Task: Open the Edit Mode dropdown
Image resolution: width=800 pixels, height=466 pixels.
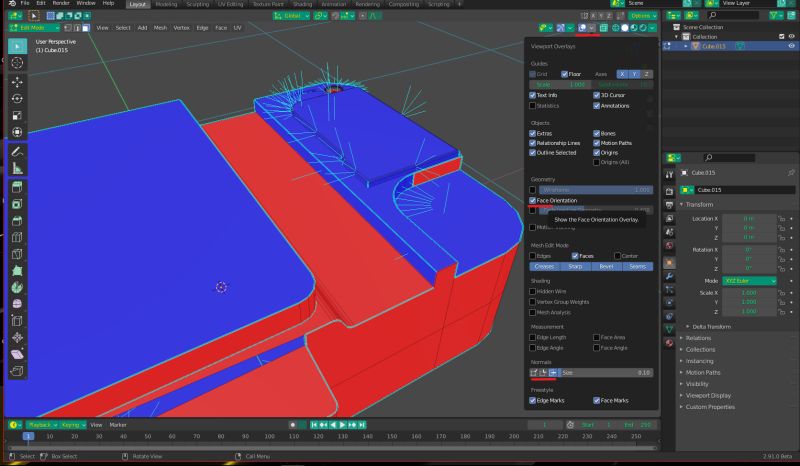Action: [35, 28]
